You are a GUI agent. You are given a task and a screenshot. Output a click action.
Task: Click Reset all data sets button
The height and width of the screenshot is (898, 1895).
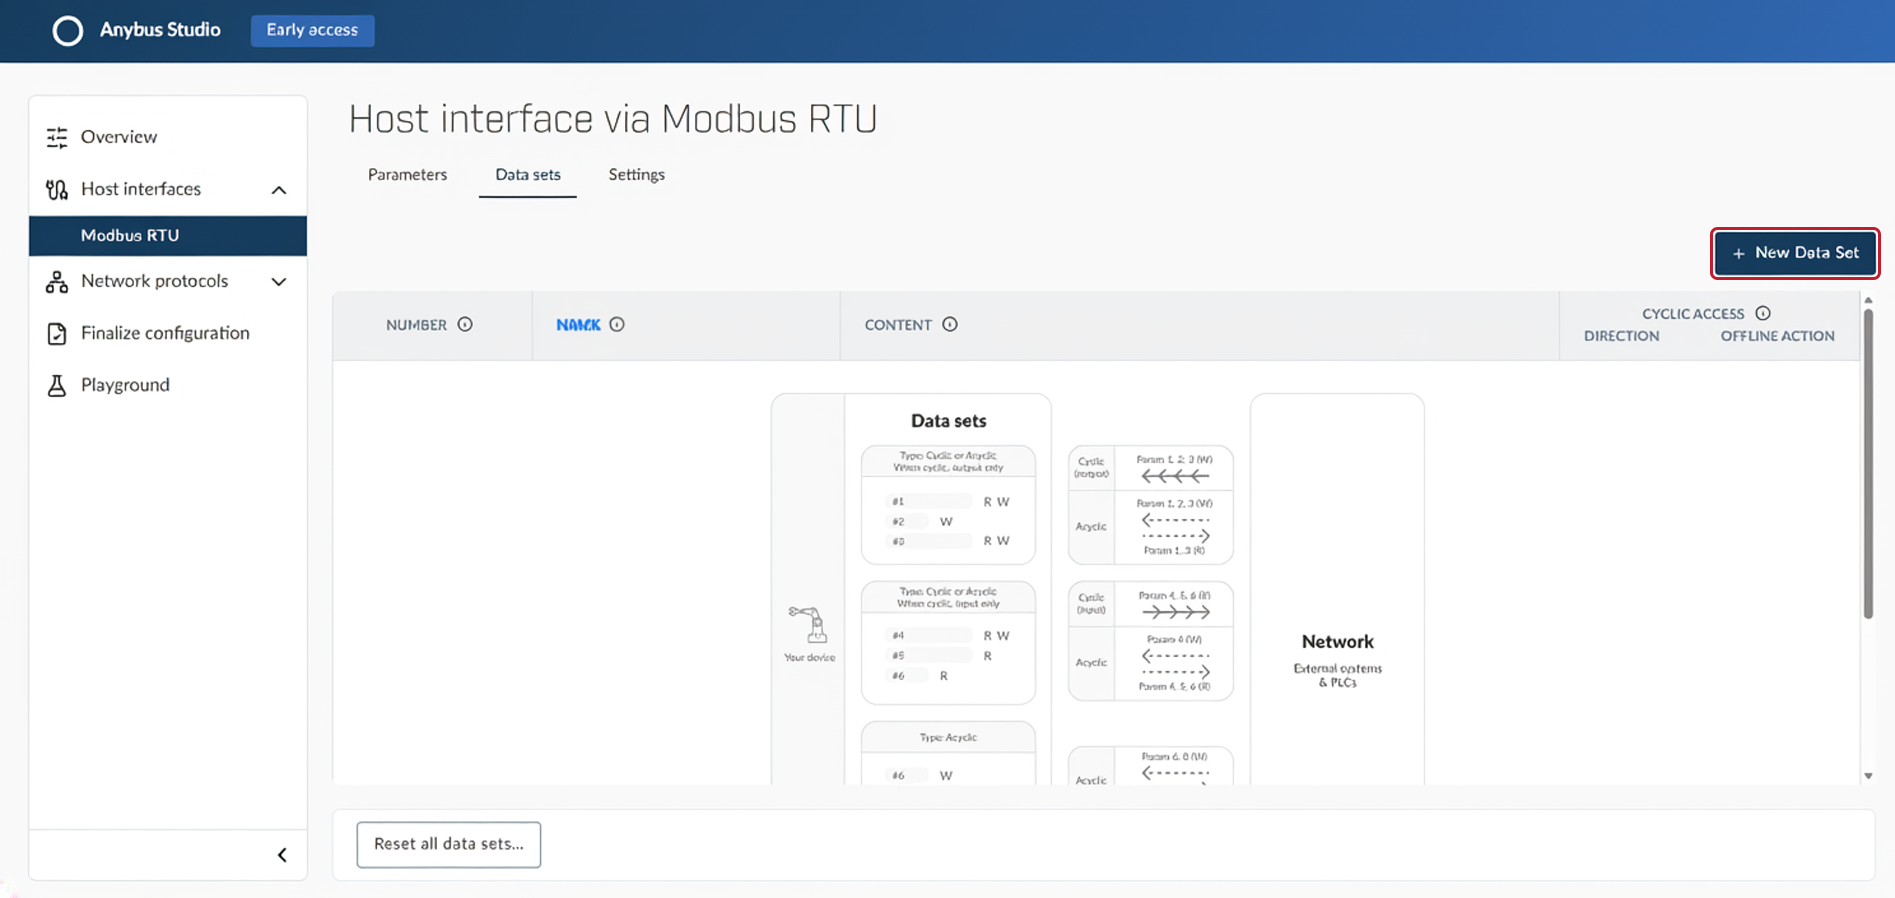[449, 844]
